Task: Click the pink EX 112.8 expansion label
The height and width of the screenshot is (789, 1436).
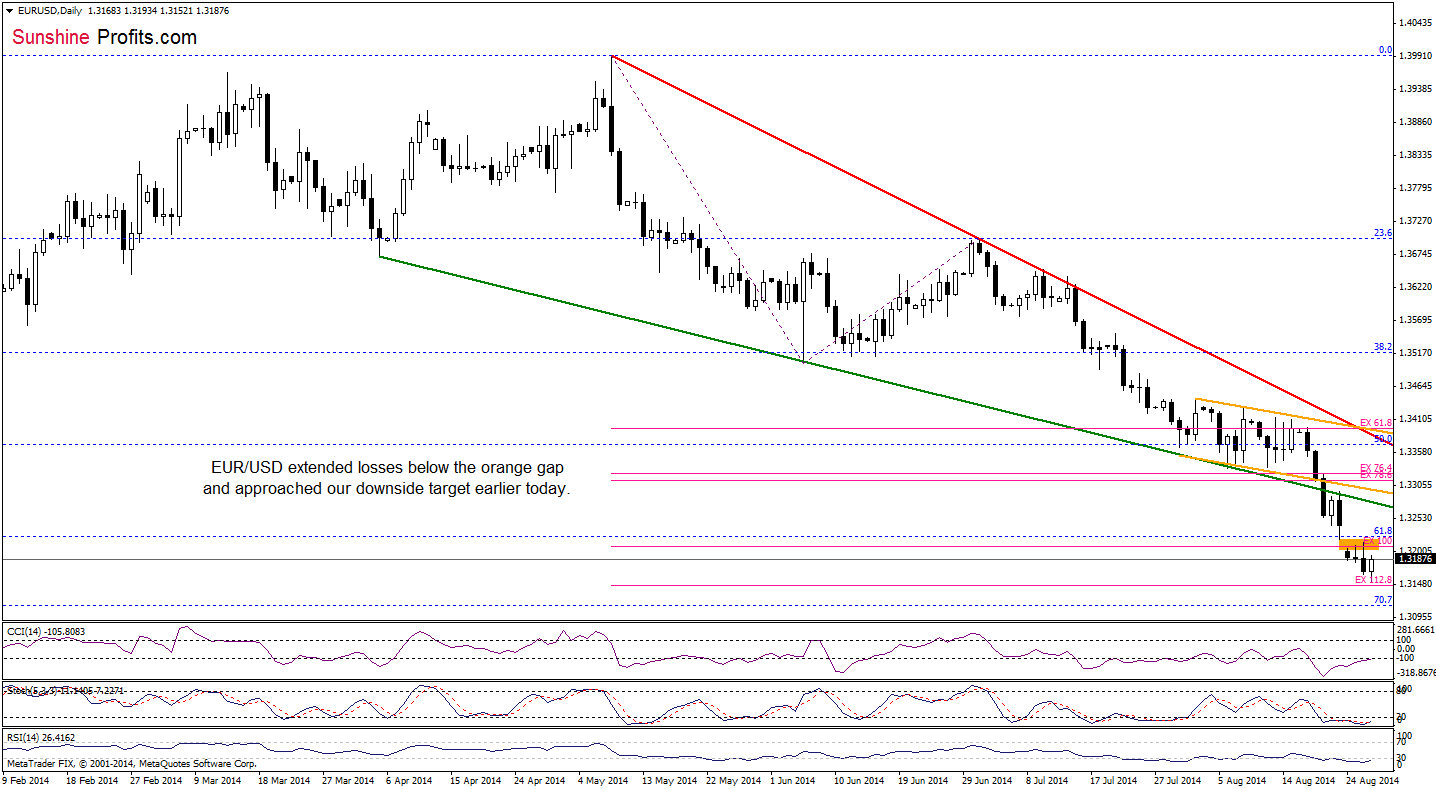Action: pos(1374,579)
